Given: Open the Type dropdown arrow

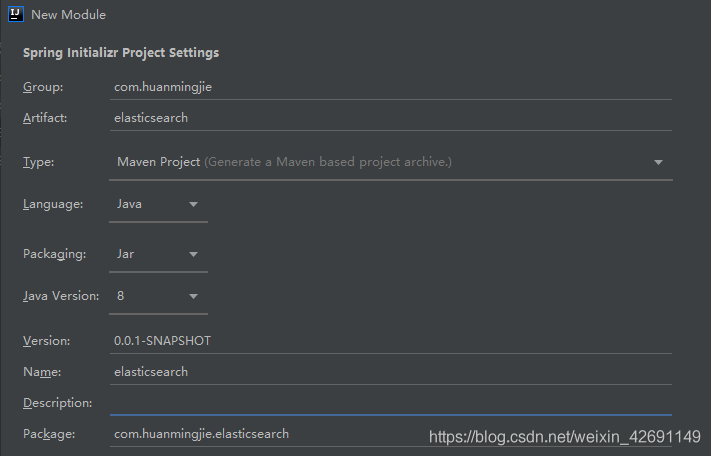Looking at the screenshot, I should tap(658, 162).
